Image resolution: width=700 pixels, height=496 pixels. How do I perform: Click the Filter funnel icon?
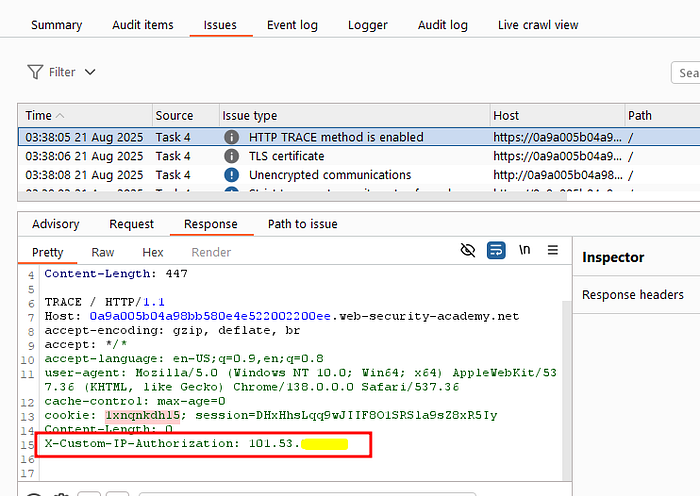pos(35,72)
